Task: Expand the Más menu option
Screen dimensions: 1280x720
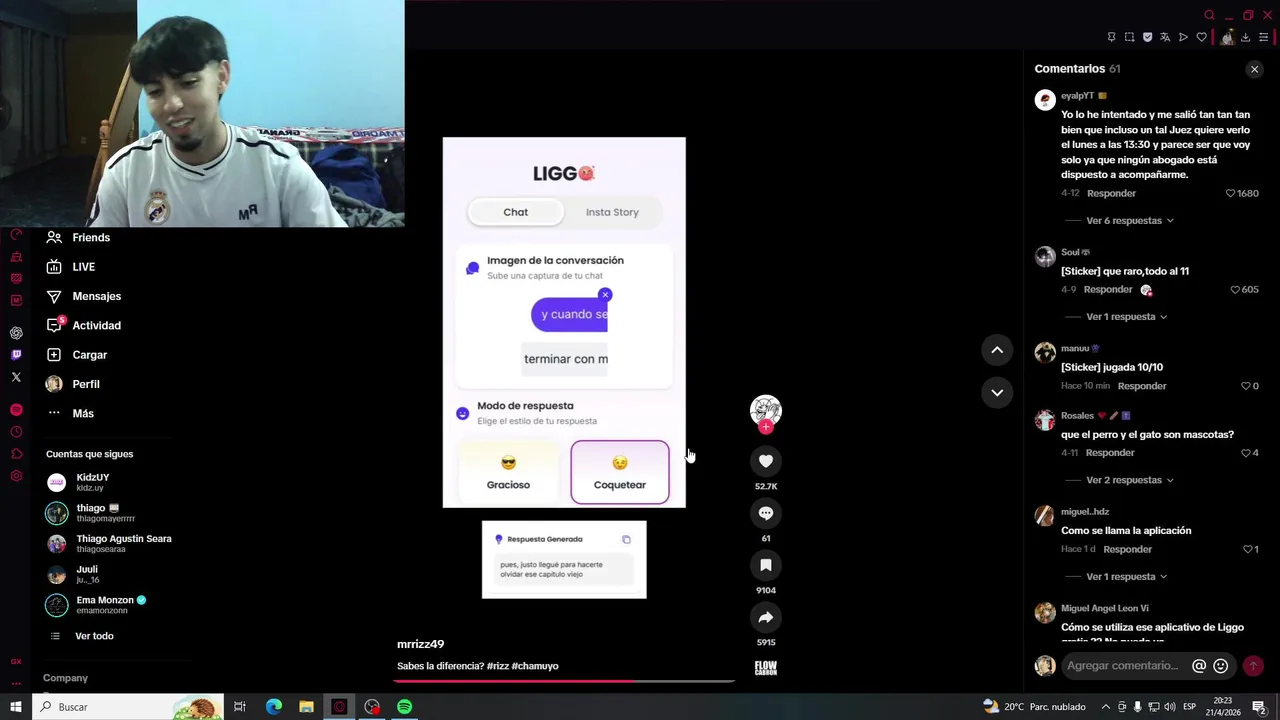Action: pyautogui.click(x=70, y=413)
